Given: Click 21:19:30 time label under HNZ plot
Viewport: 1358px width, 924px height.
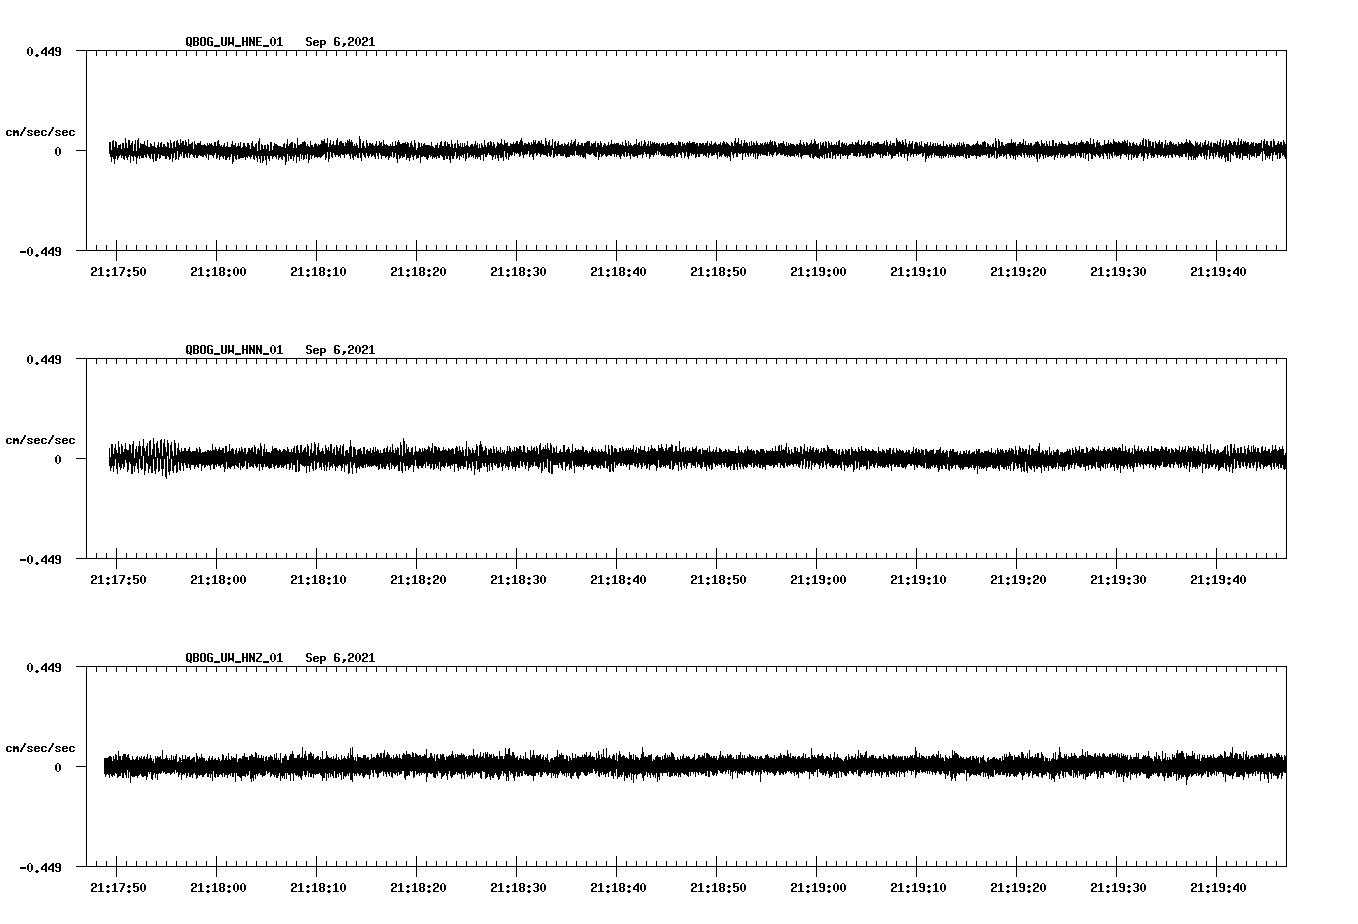Looking at the screenshot, I should 1118,888.
